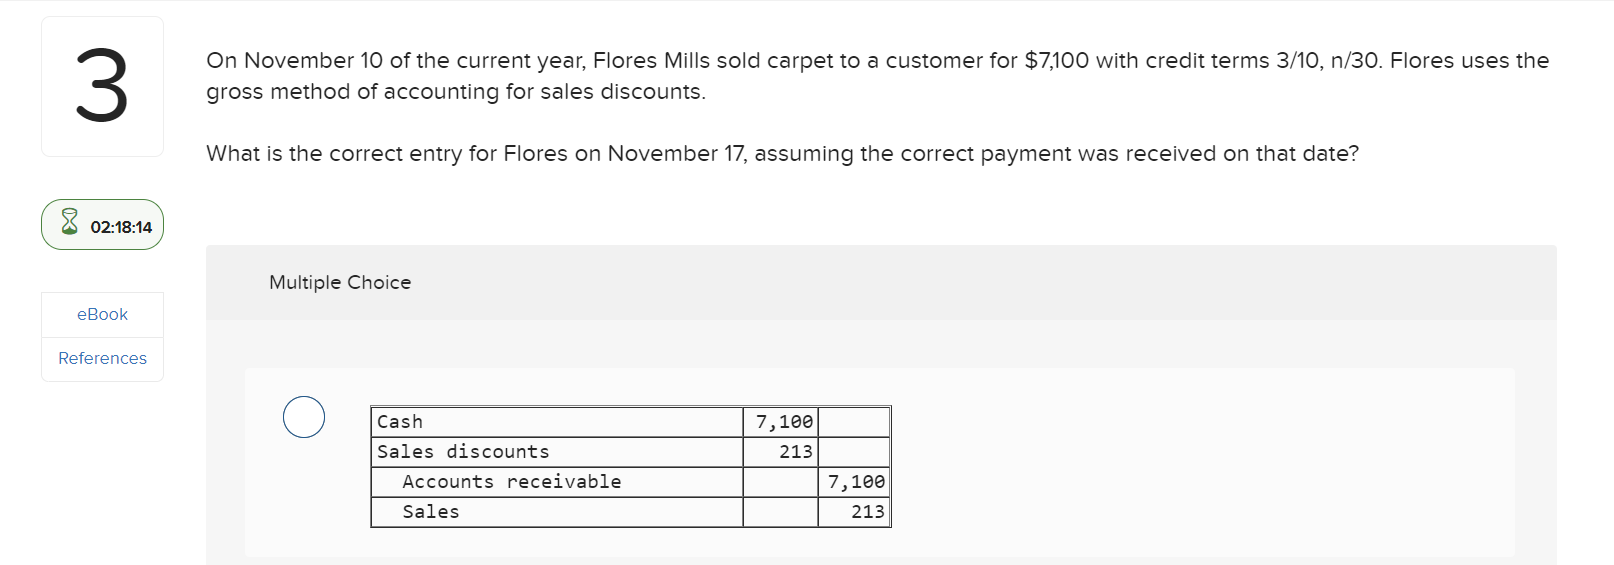This screenshot has width=1614, height=565.
Task: Select the first answer choice radio button
Action: click(x=304, y=417)
